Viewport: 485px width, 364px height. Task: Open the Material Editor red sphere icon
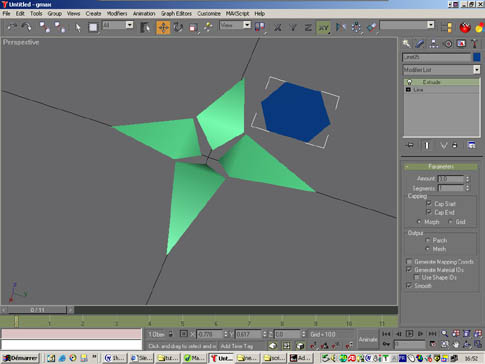click(465, 27)
